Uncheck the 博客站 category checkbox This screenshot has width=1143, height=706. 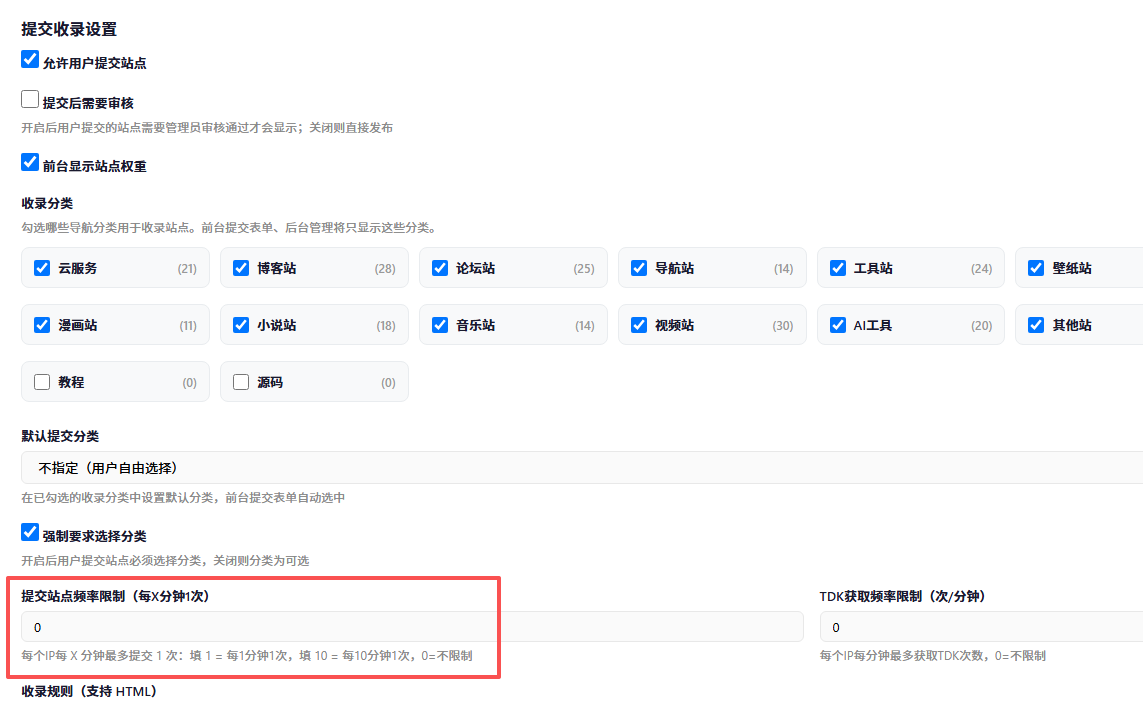pyautogui.click(x=241, y=268)
